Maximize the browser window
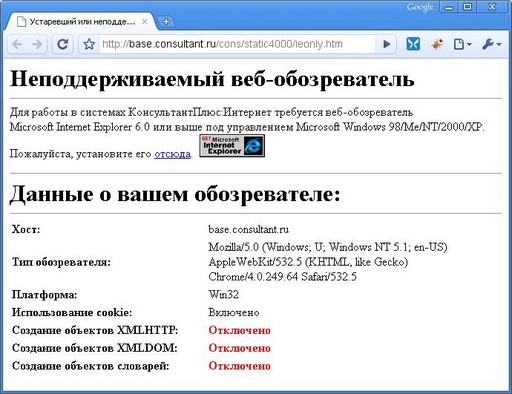512x394 pixels. (468, 7)
